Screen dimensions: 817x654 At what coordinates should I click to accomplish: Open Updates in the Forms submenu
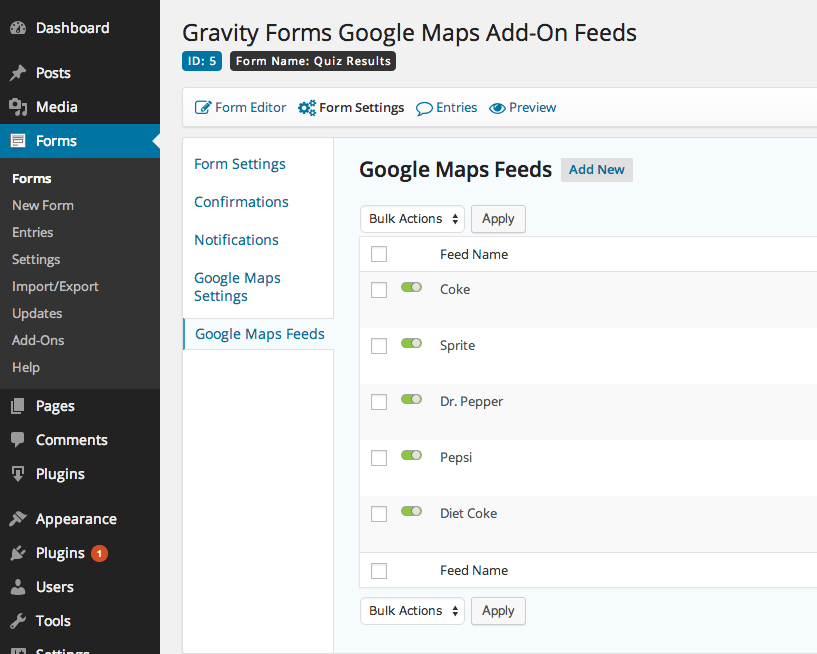pyautogui.click(x=37, y=314)
